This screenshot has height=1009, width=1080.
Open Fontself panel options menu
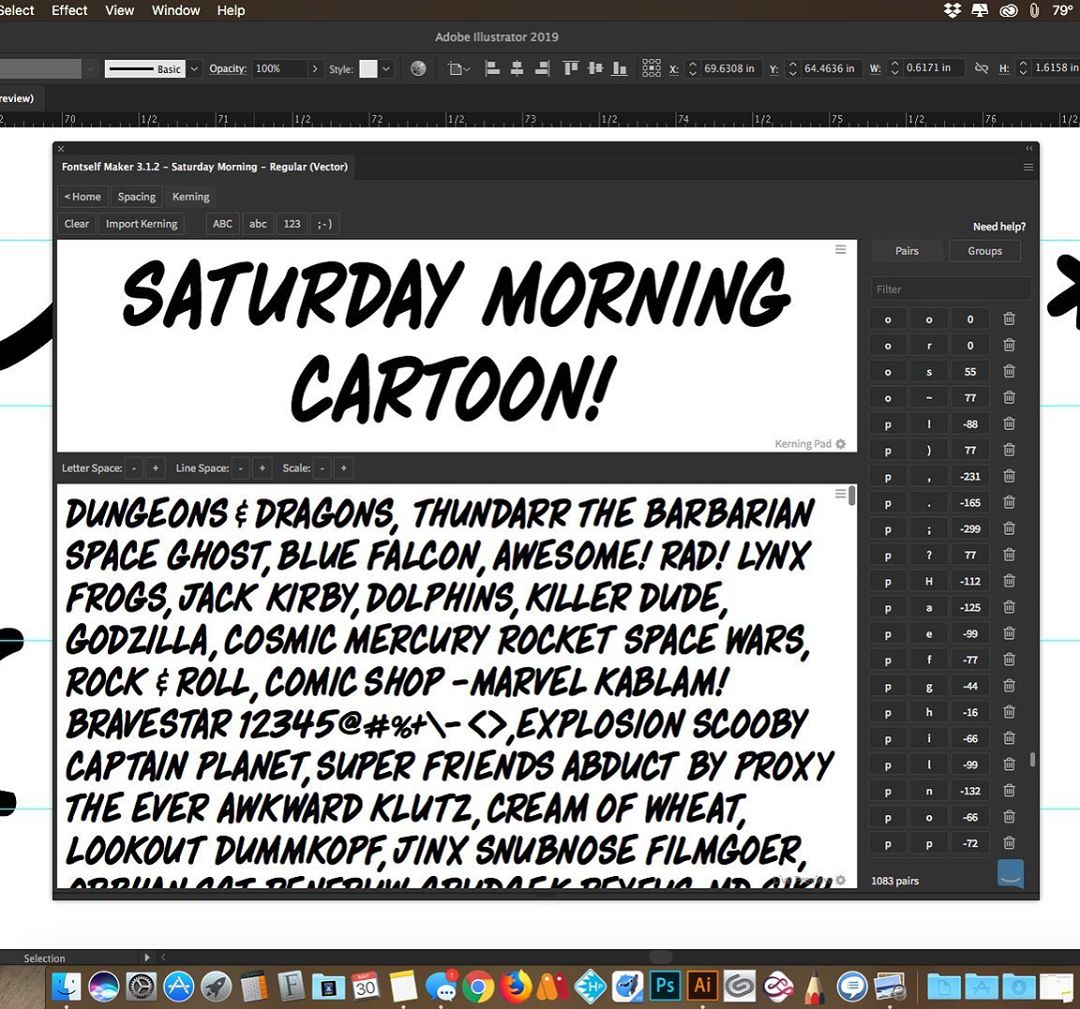pyautogui.click(x=1028, y=167)
